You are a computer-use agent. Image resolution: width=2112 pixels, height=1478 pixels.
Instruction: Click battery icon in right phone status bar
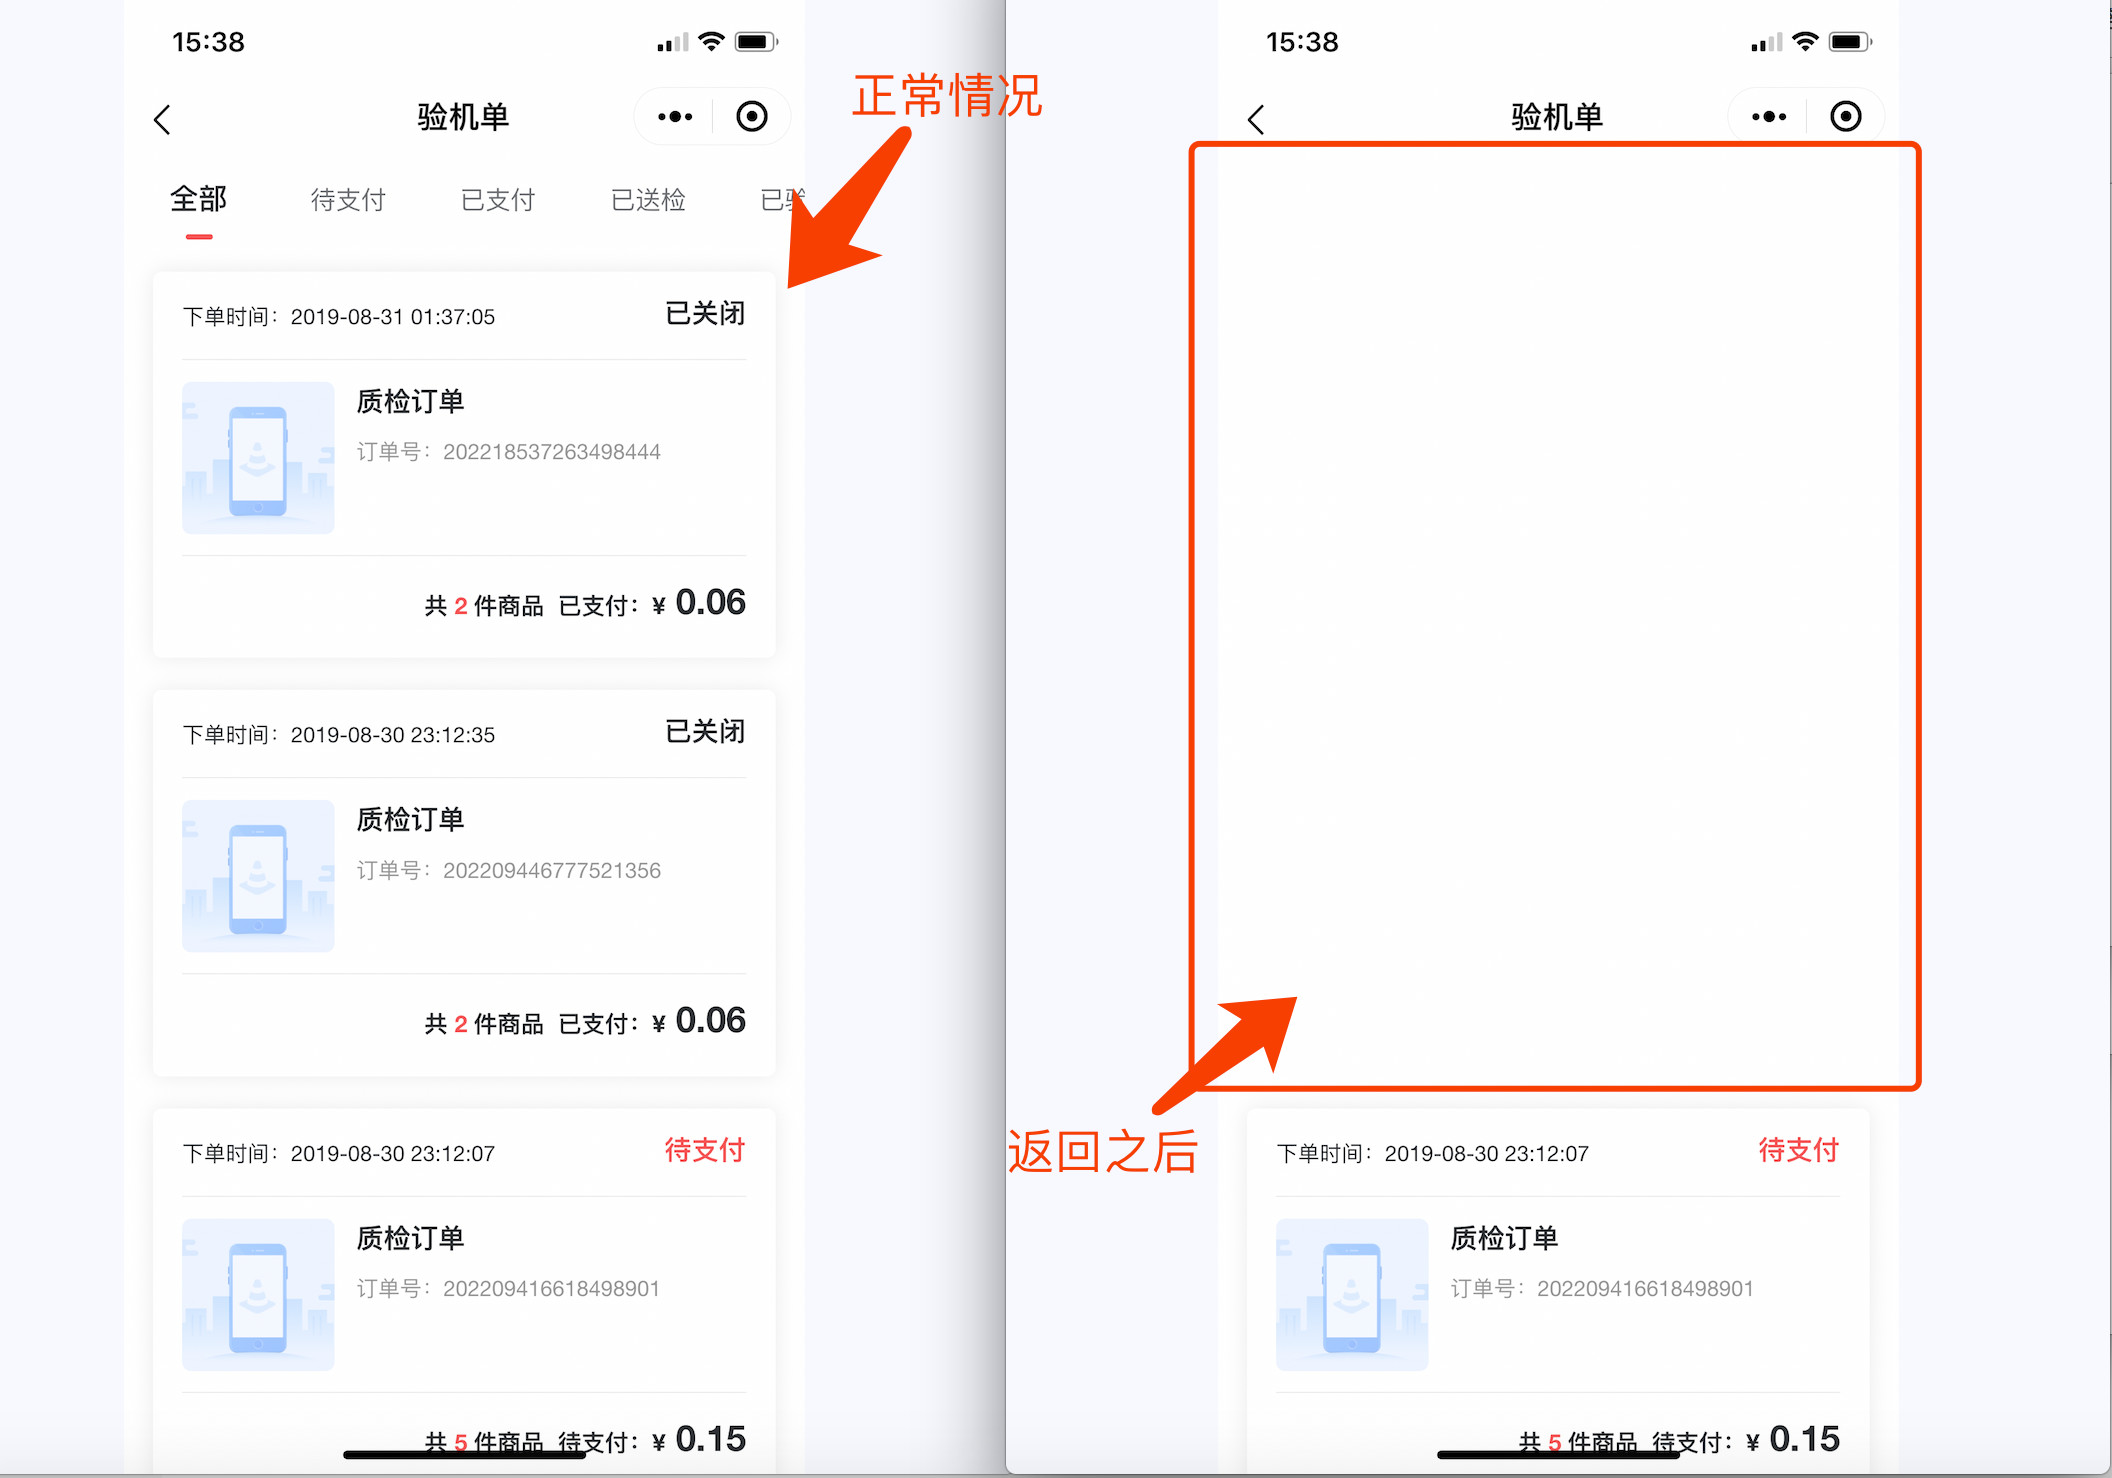[x=1849, y=42]
